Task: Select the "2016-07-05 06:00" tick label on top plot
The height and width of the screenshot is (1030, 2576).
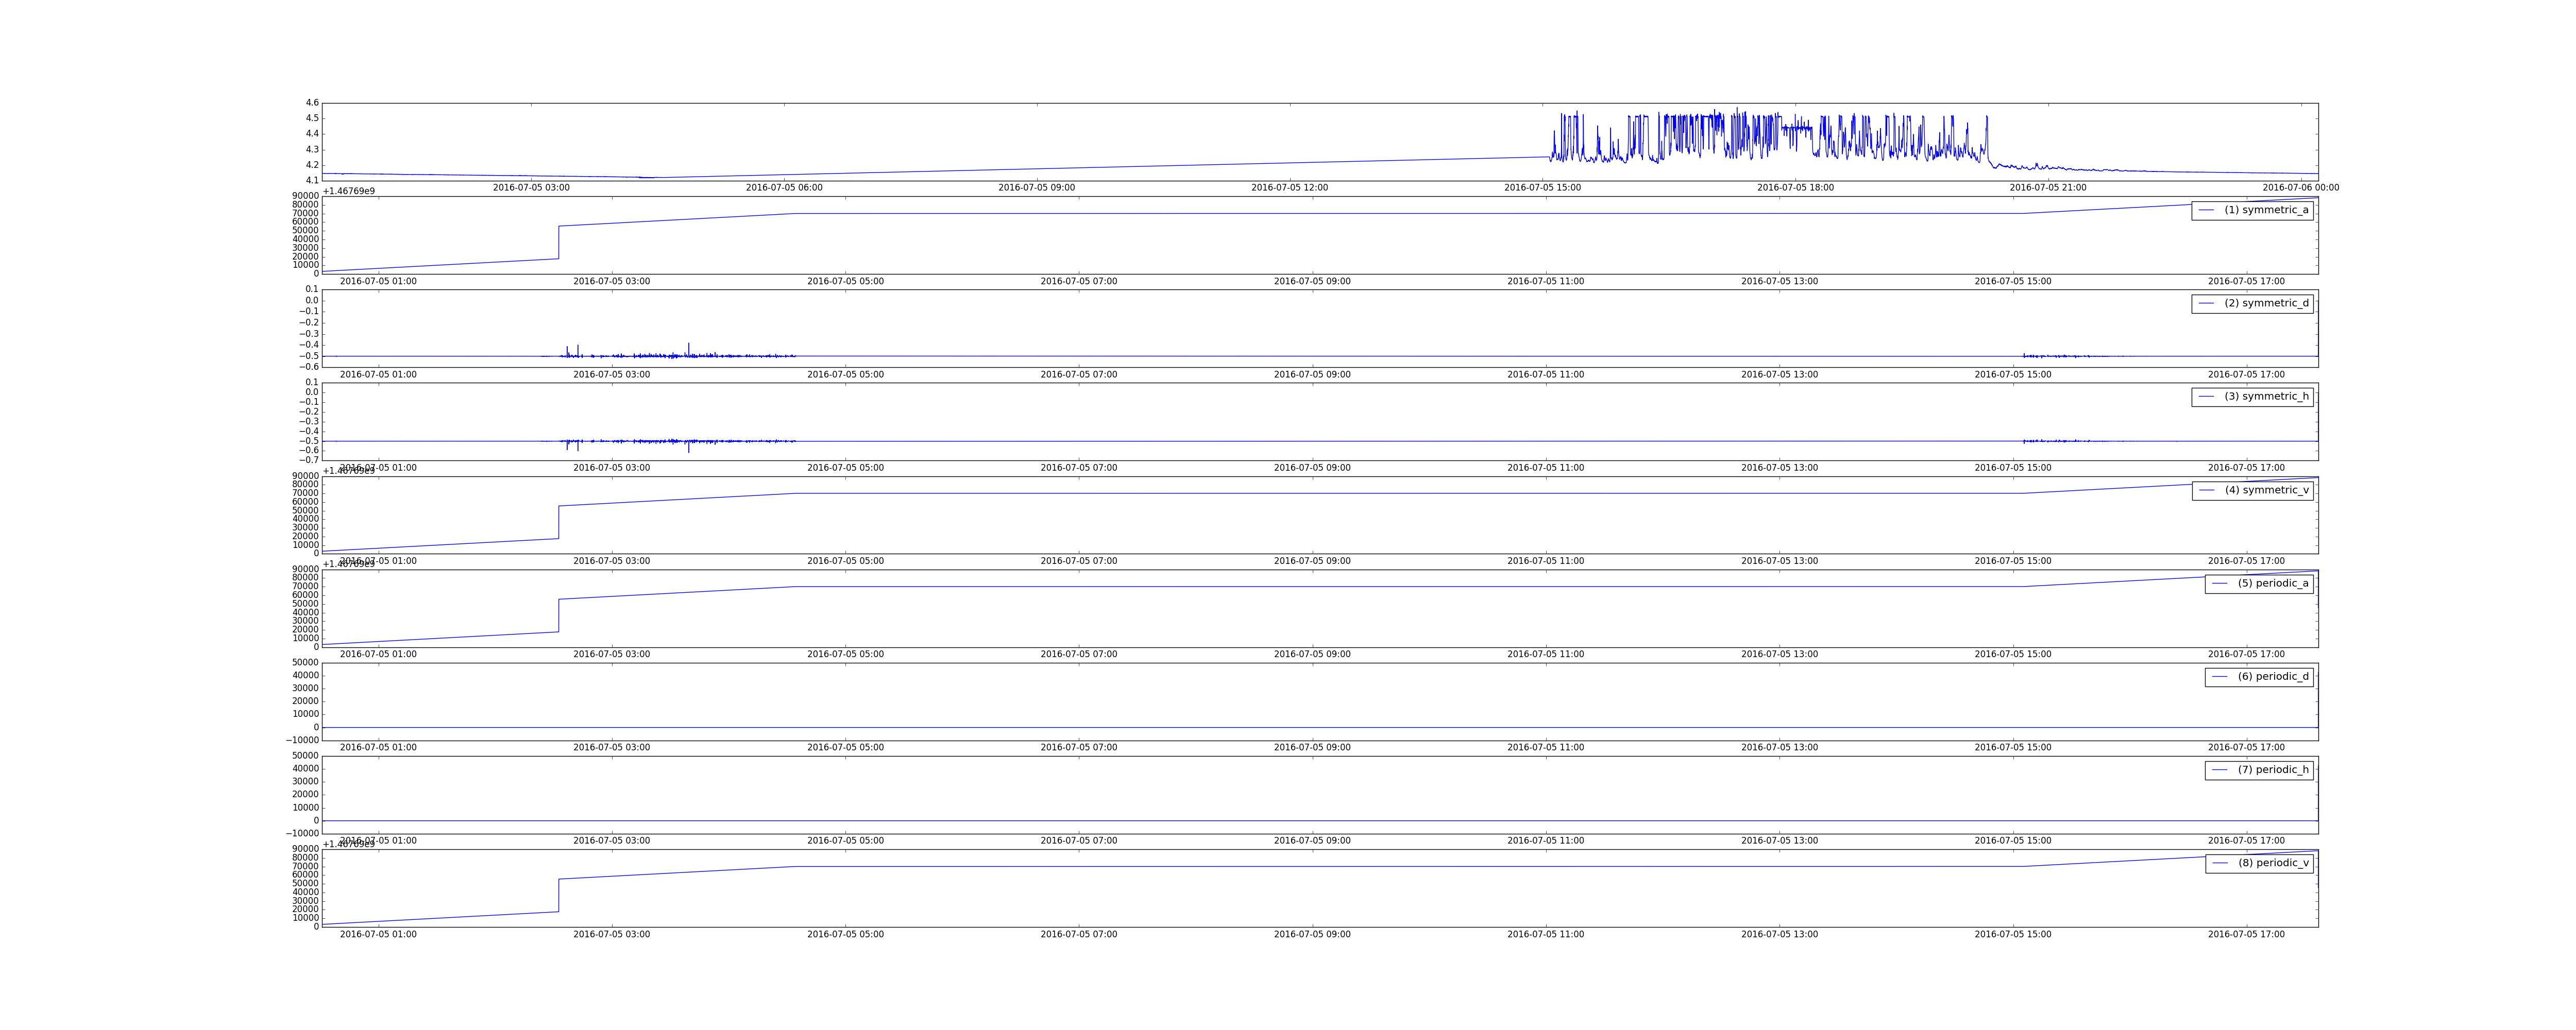Action: 784,188
